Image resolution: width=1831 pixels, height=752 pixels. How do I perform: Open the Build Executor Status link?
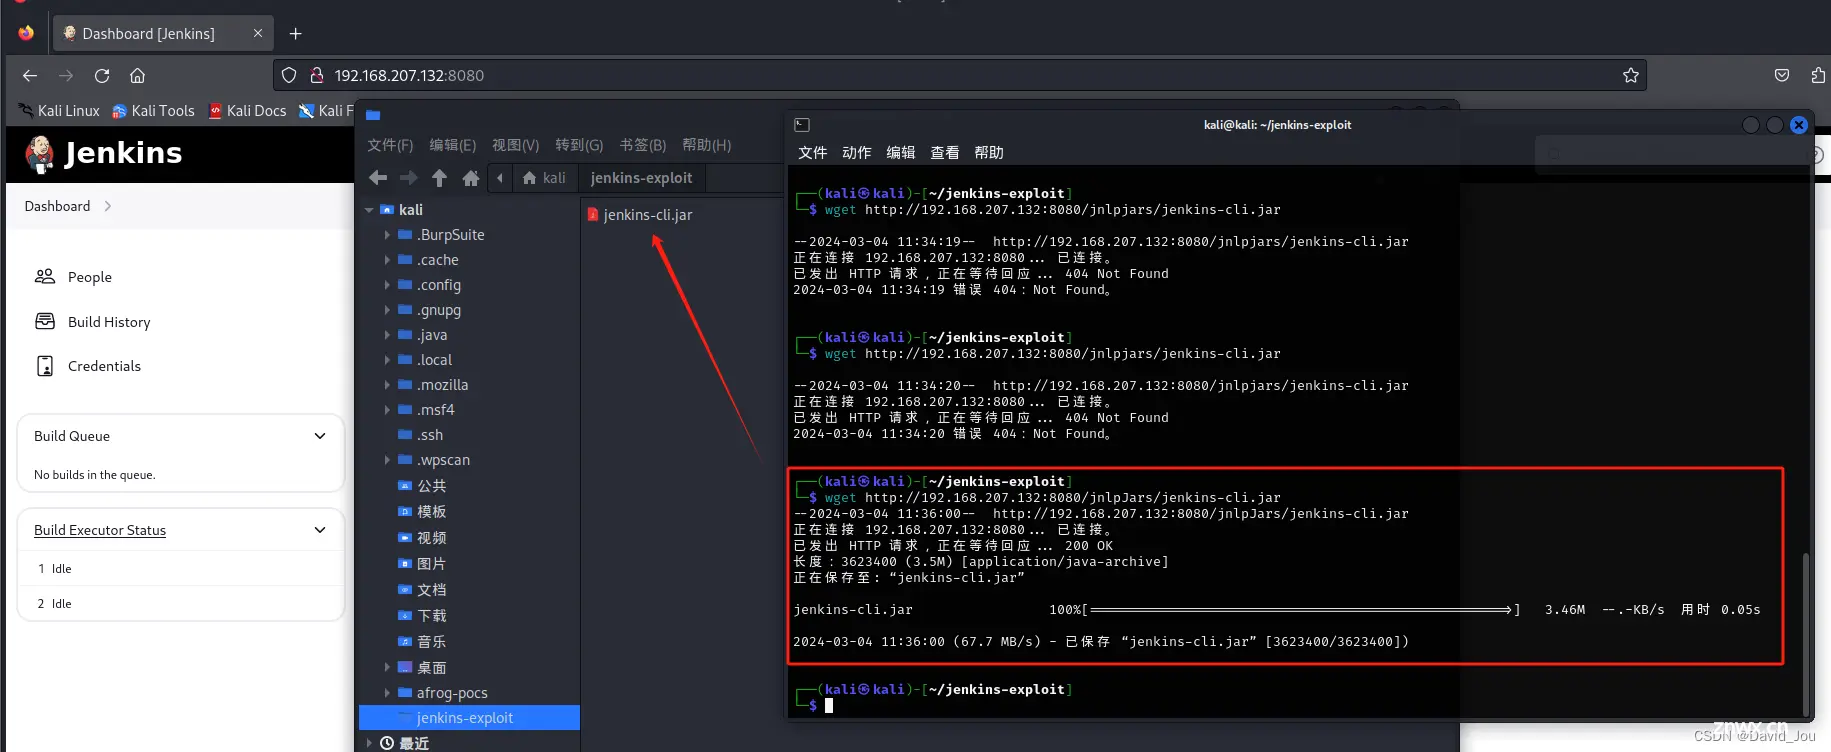(100, 530)
